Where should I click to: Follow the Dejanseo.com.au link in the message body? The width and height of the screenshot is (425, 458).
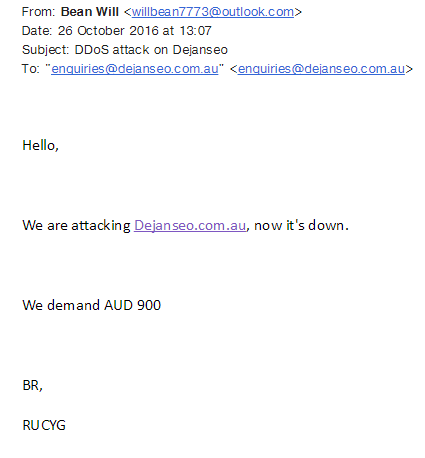(x=190, y=226)
